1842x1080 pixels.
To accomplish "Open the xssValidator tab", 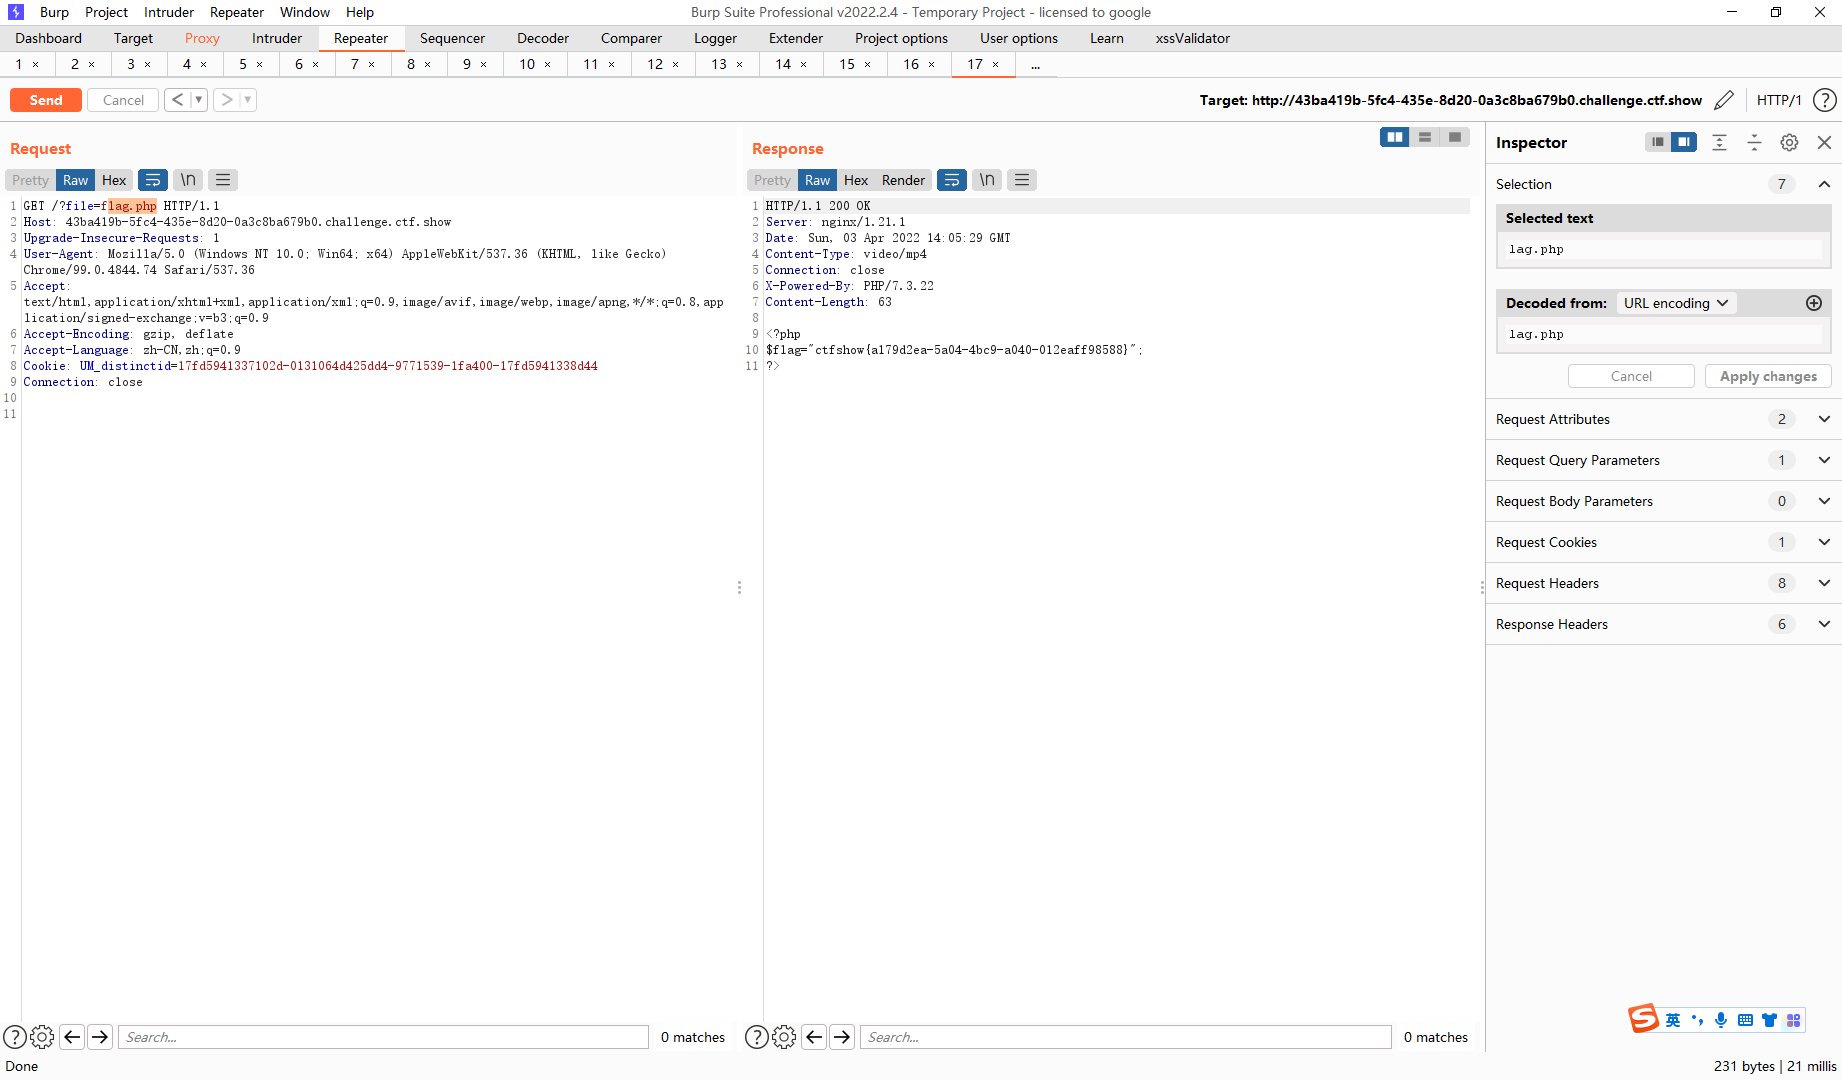I will (x=1193, y=38).
